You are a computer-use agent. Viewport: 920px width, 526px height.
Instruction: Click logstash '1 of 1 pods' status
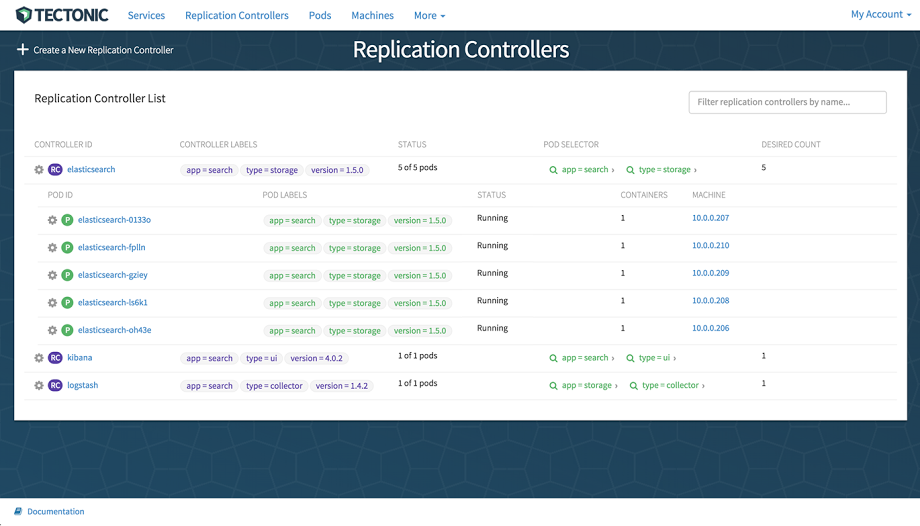click(x=417, y=383)
